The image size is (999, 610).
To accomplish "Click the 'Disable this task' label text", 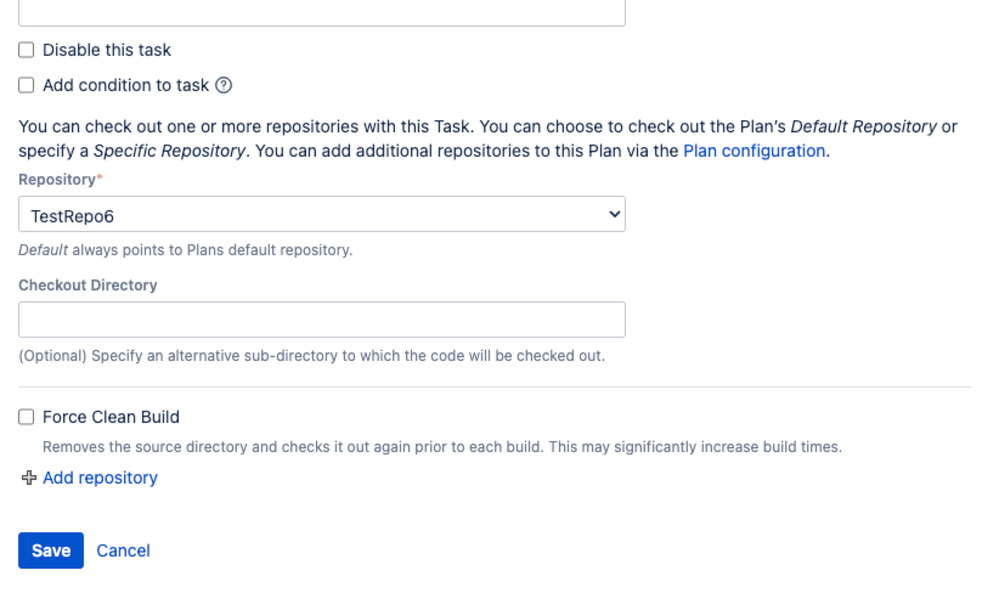I will coord(107,50).
